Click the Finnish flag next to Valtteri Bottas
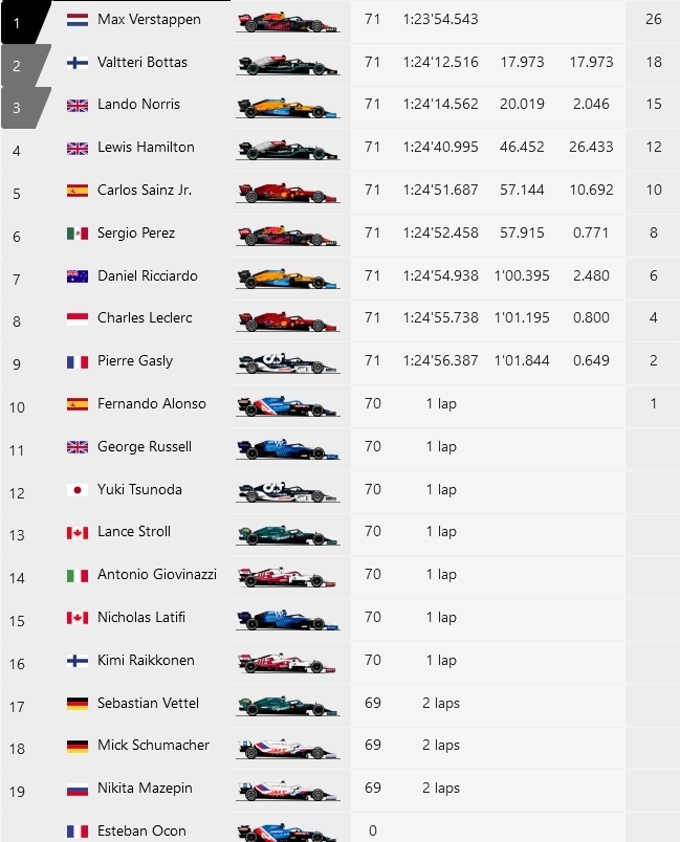 [77, 63]
